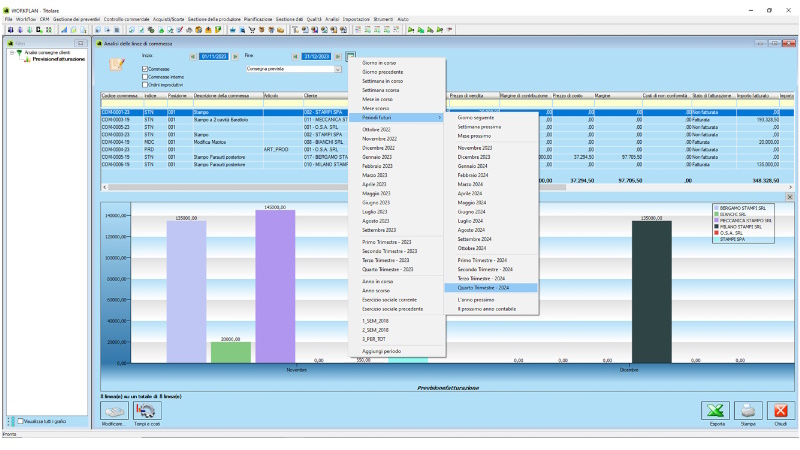
Task: Close the chart pane with its X button
Action: tap(789, 197)
